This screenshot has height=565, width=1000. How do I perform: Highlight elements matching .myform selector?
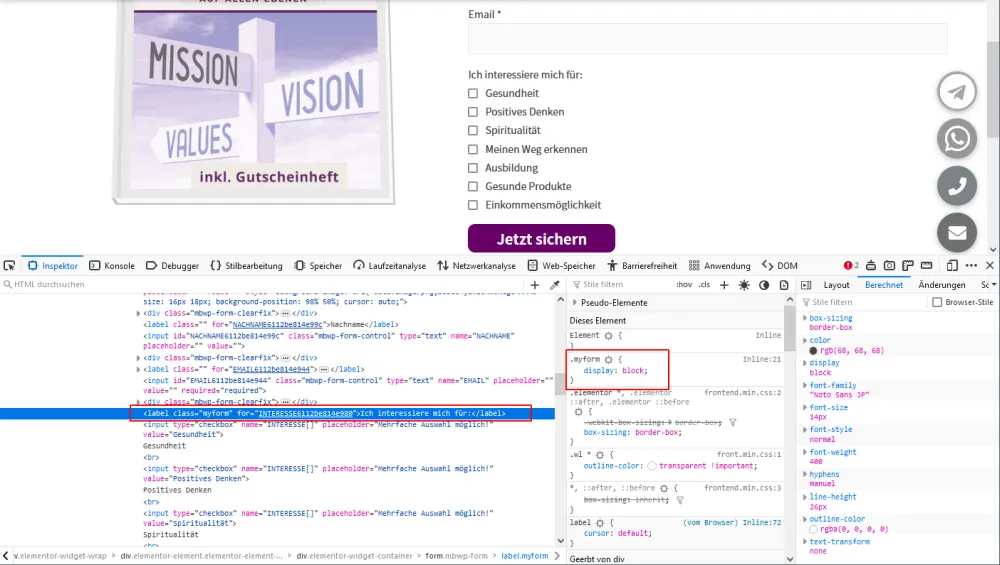pos(608,360)
